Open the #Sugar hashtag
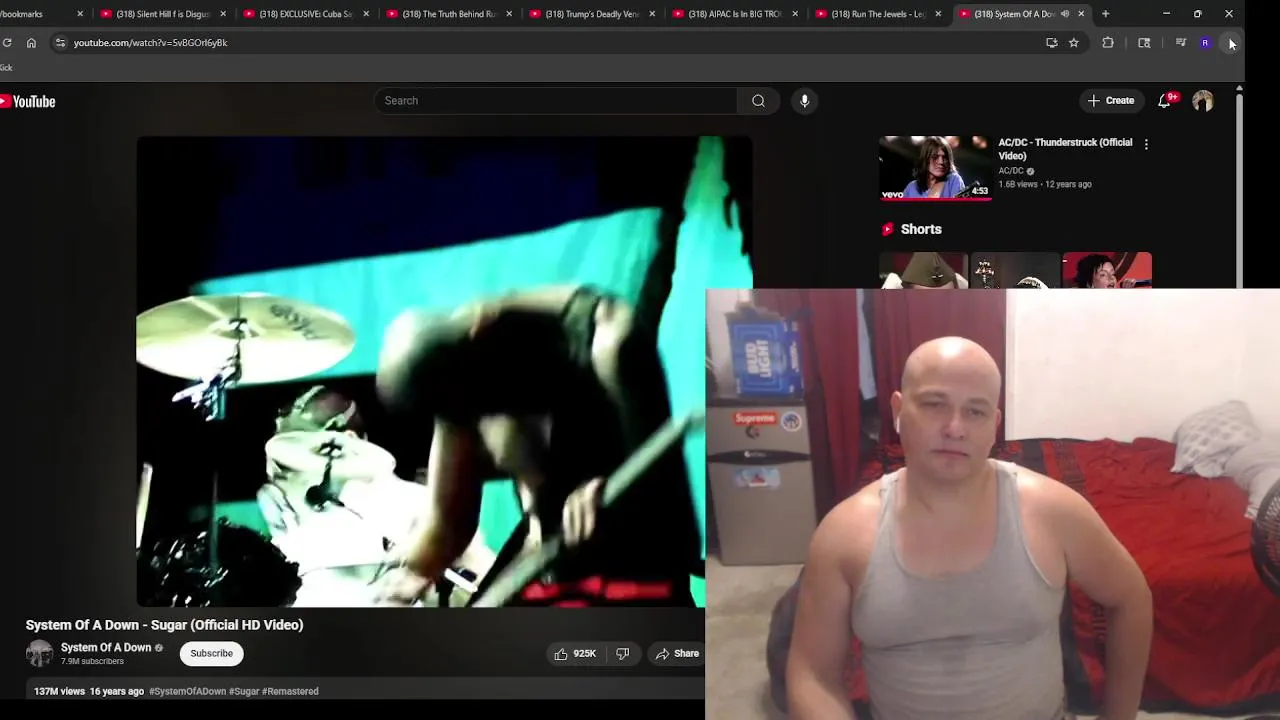The width and height of the screenshot is (1280, 720). 244,691
